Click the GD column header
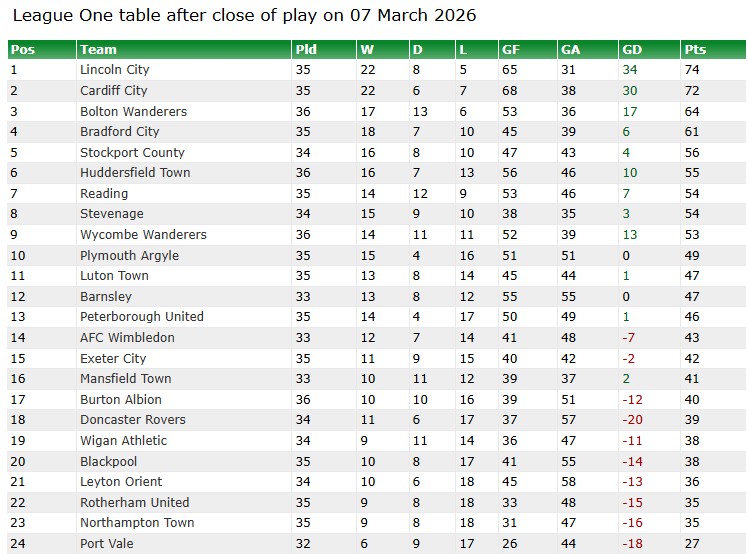The height and width of the screenshot is (554, 748). [x=632, y=50]
